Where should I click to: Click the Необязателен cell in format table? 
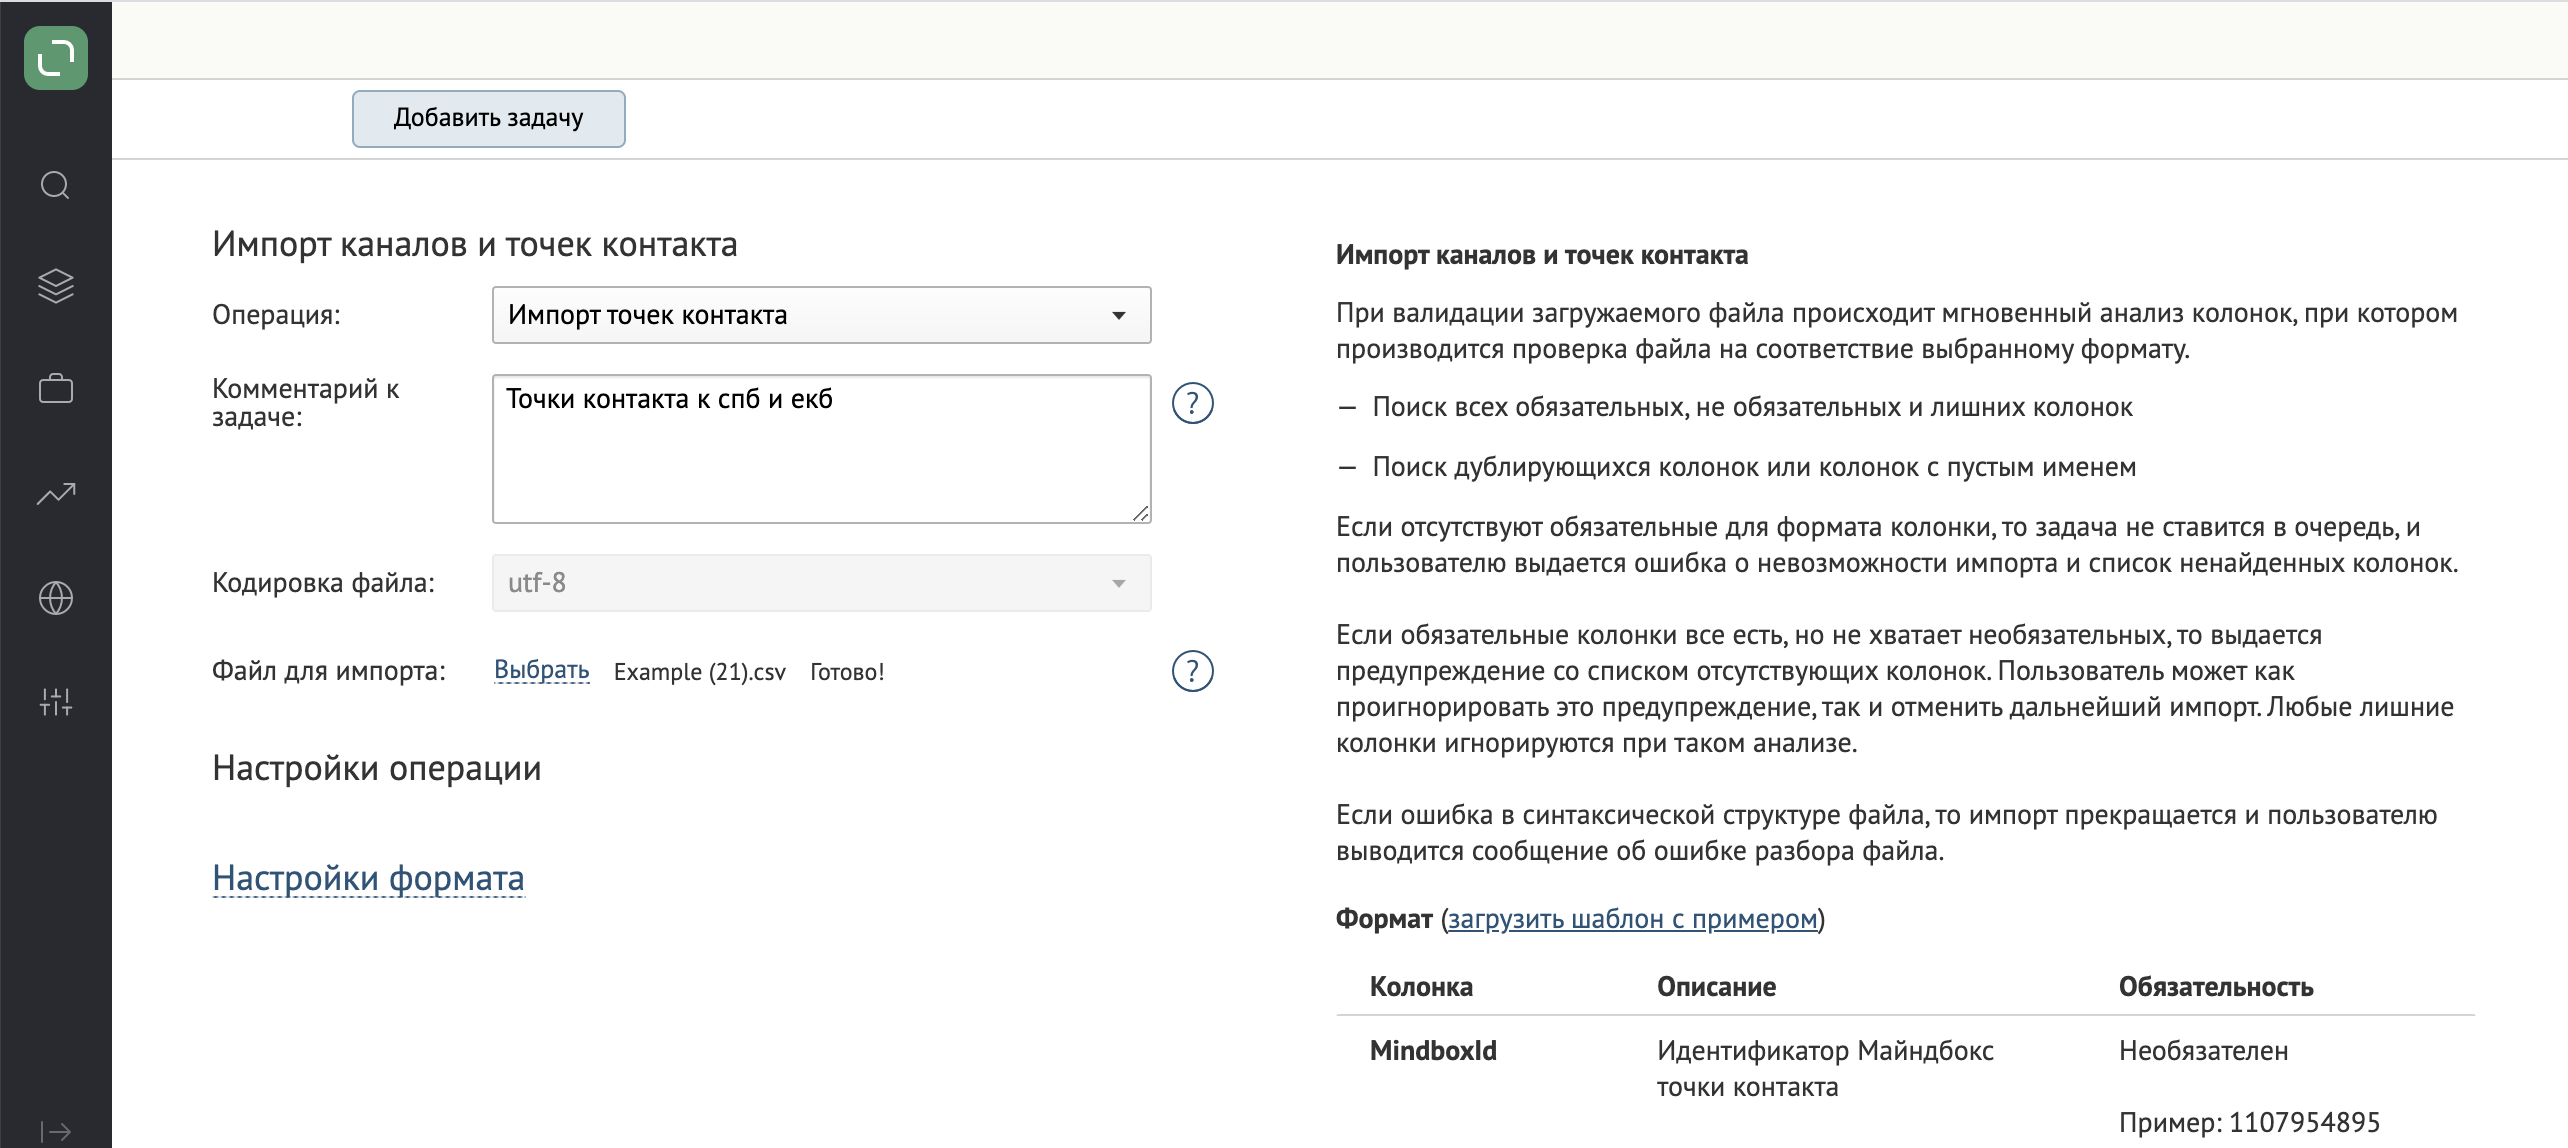(x=2203, y=1051)
